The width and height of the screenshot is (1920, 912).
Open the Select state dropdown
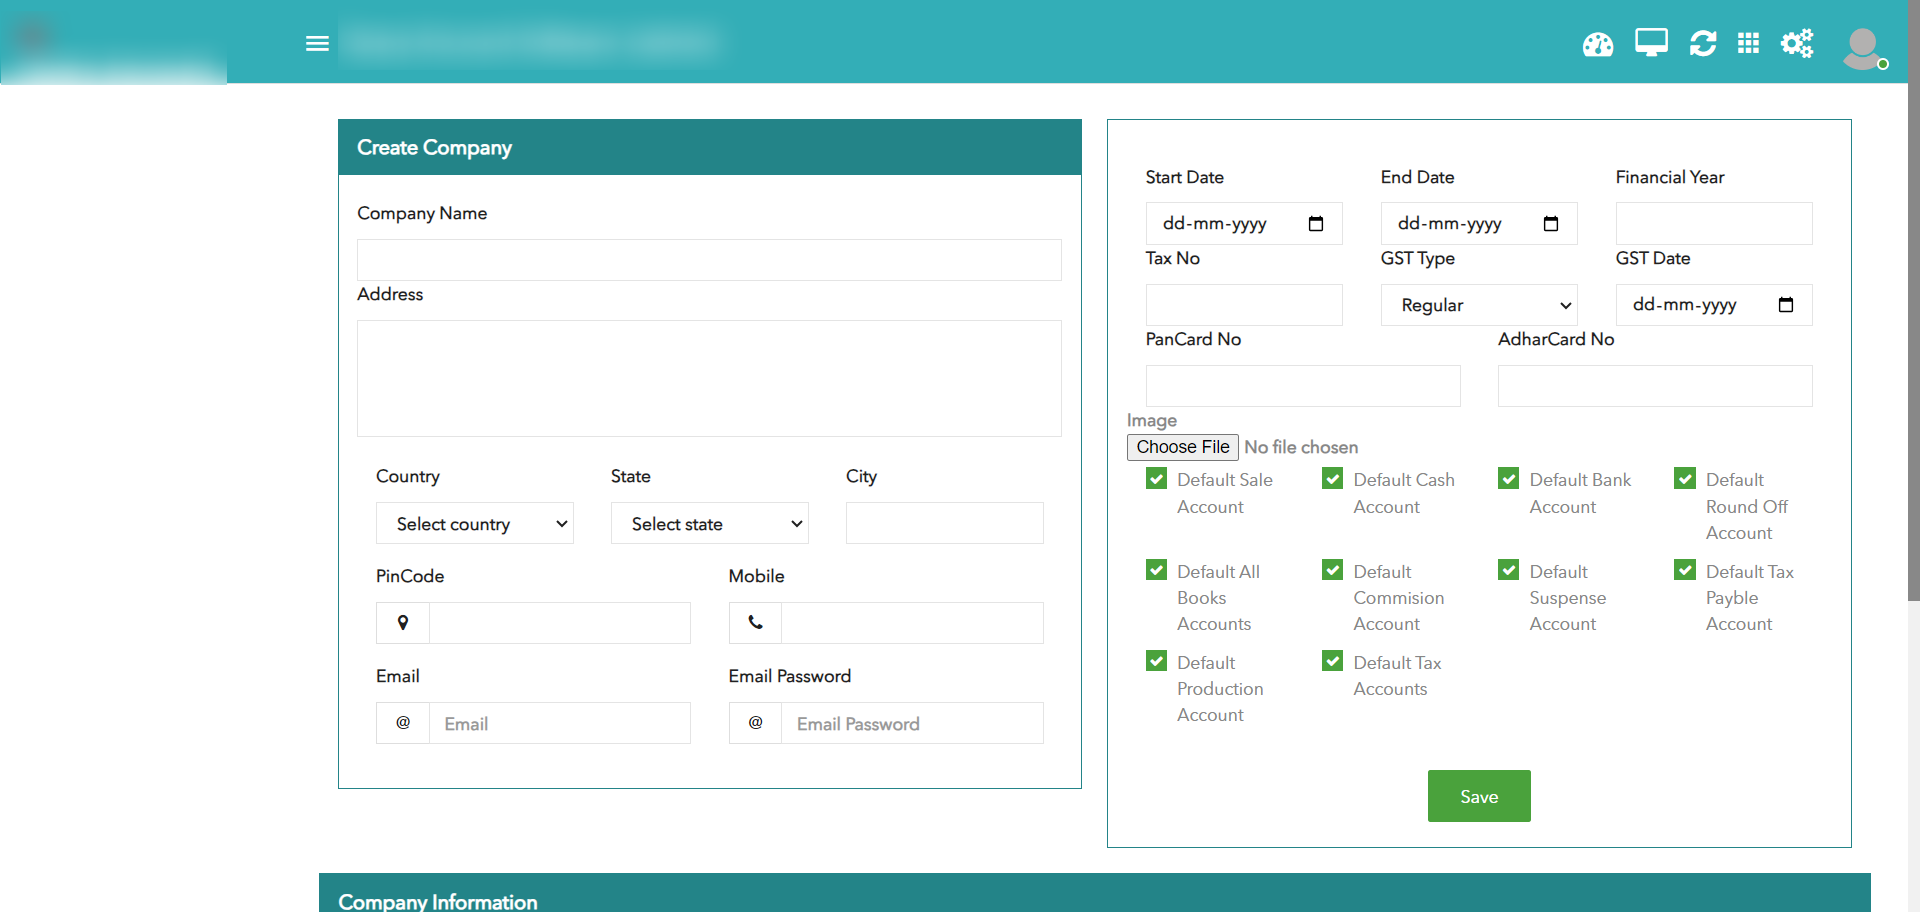coord(709,524)
